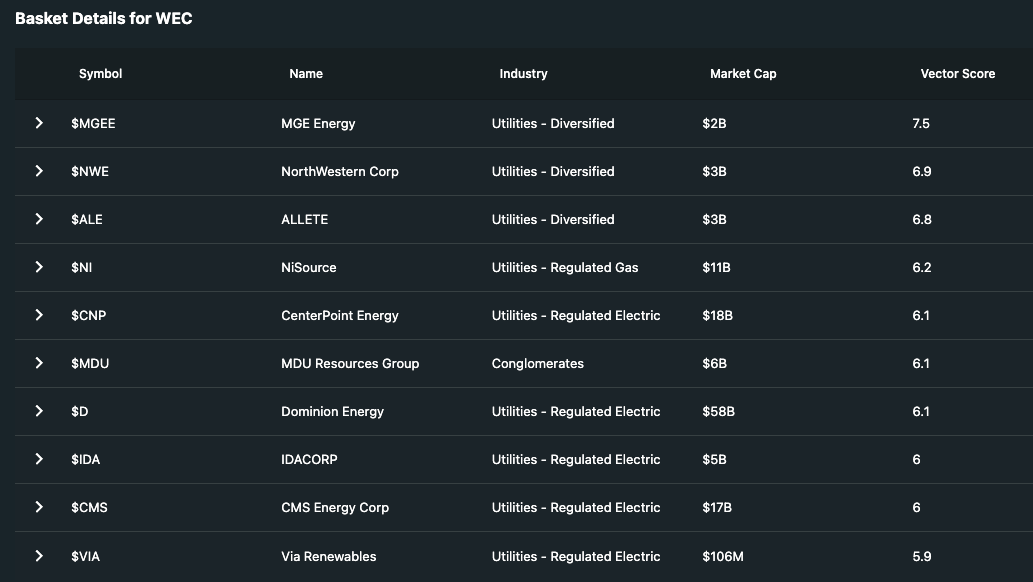The image size is (1033, 582).
Task: Click the $MDU symbol
Action: point(90,363)
